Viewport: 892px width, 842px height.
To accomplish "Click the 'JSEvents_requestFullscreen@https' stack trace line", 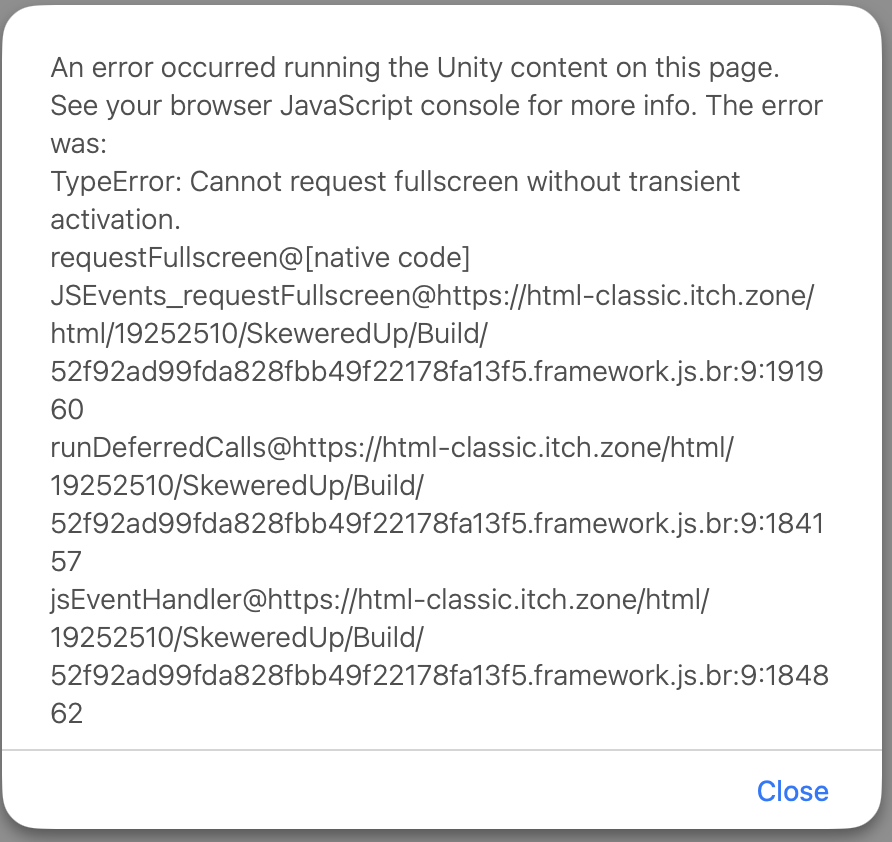I will (432, 296).
